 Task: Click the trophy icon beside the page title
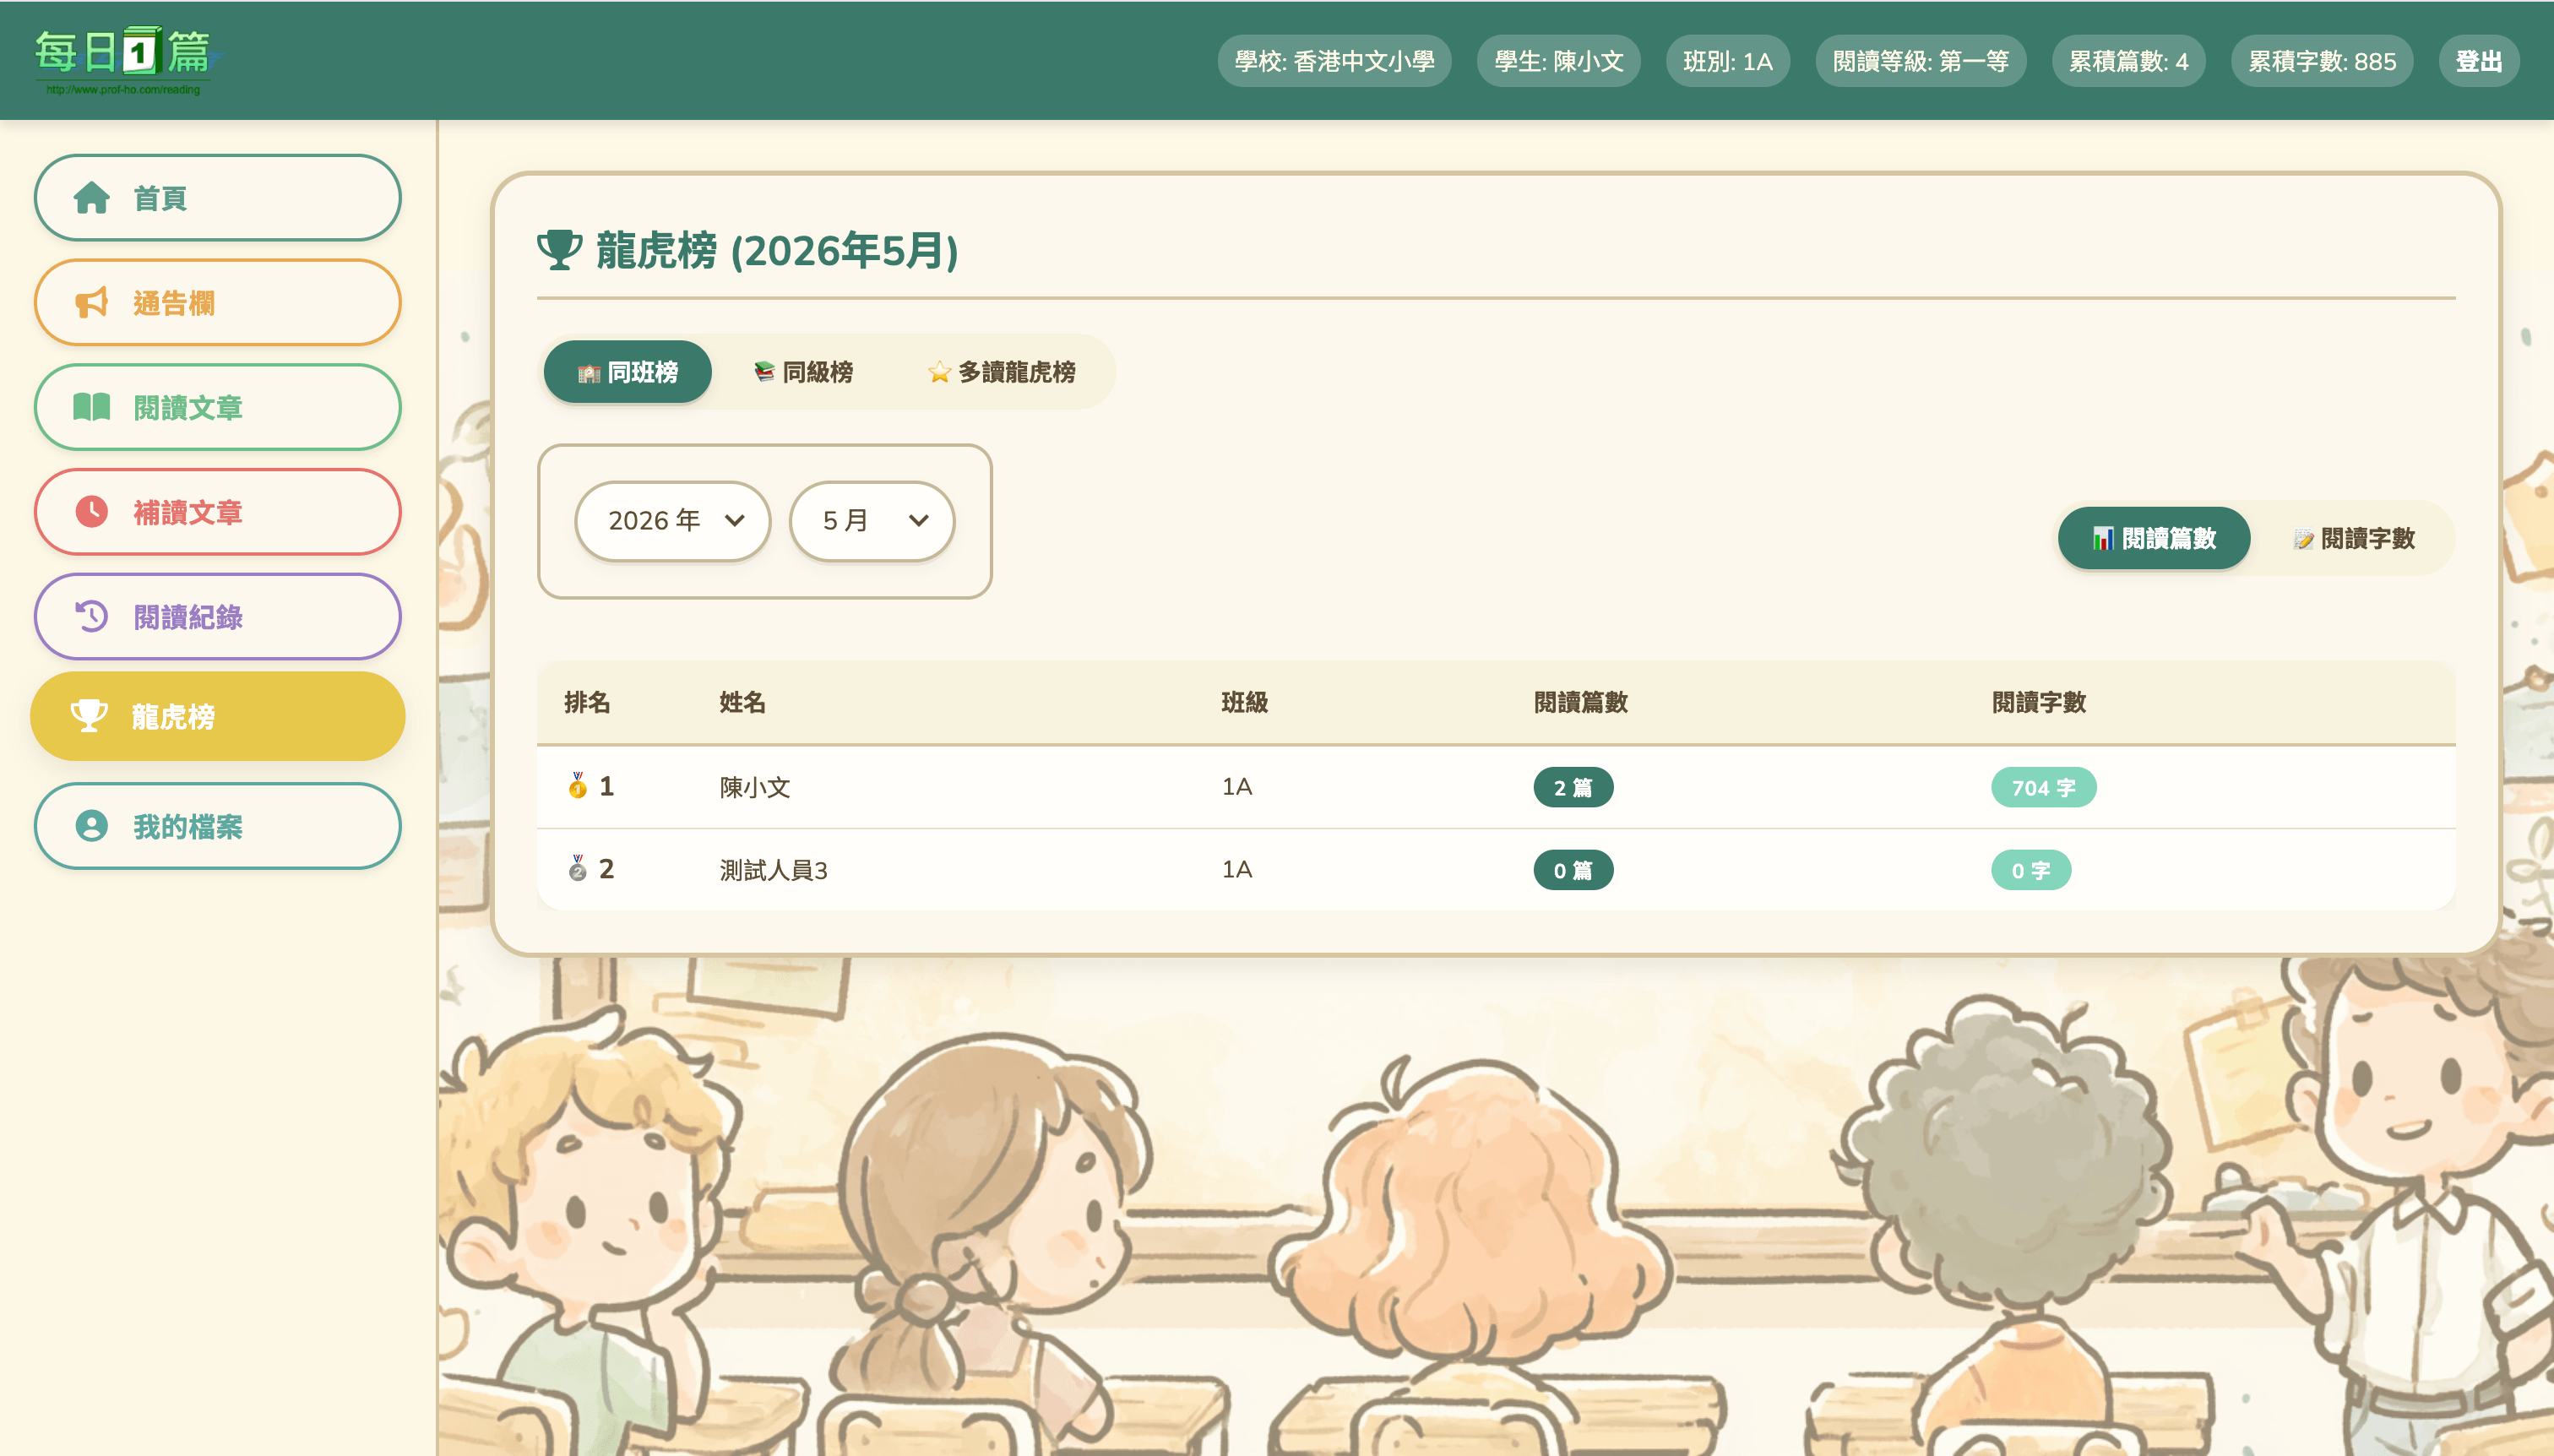(559, 250)
